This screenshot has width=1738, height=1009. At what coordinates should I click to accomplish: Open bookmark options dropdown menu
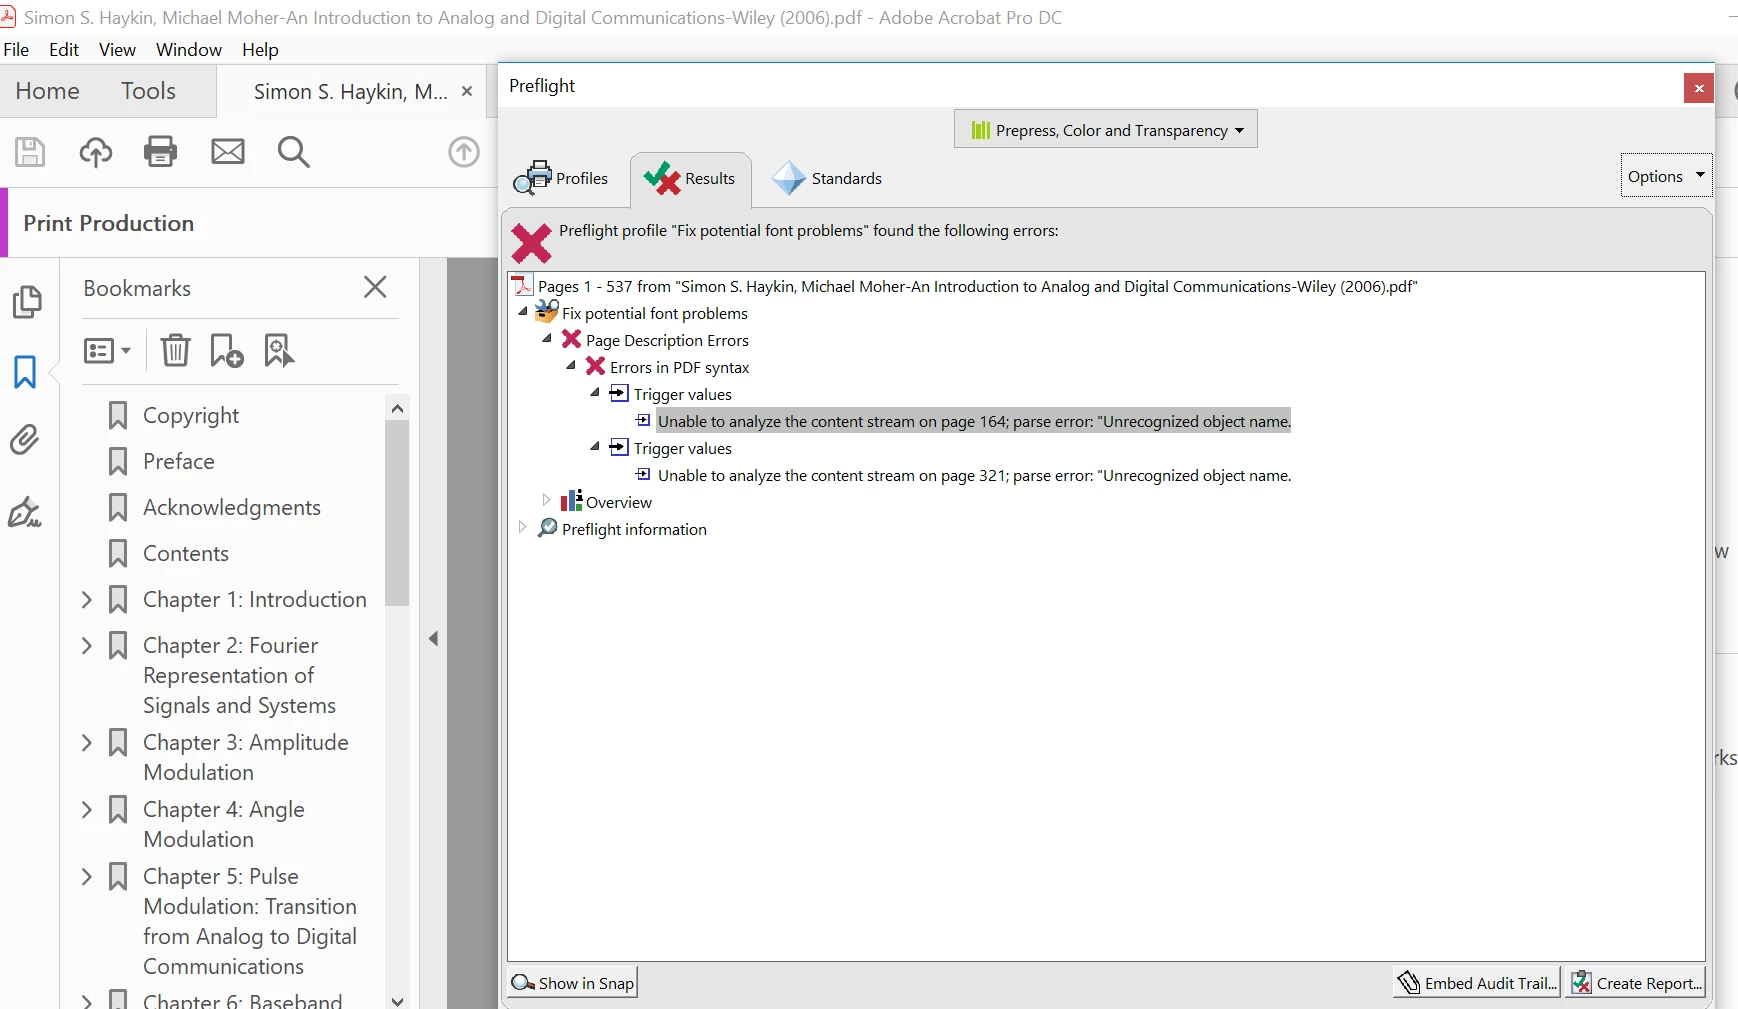[107, 351]
